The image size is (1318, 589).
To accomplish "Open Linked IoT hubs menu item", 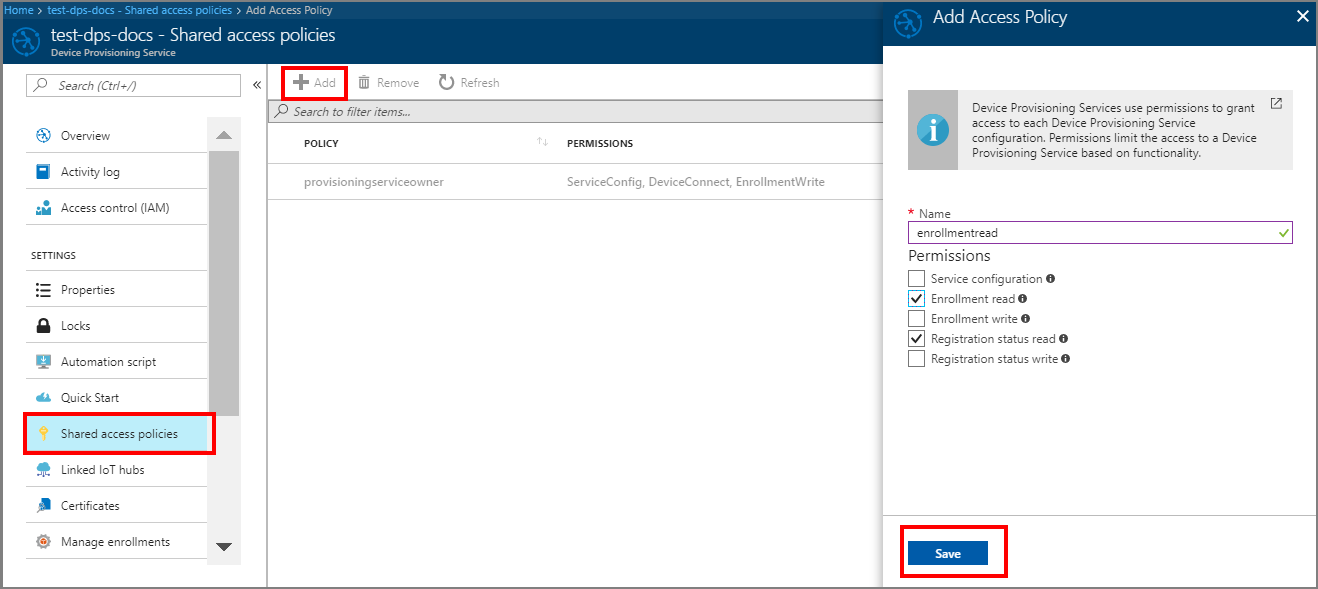I will tap(117, 470).
